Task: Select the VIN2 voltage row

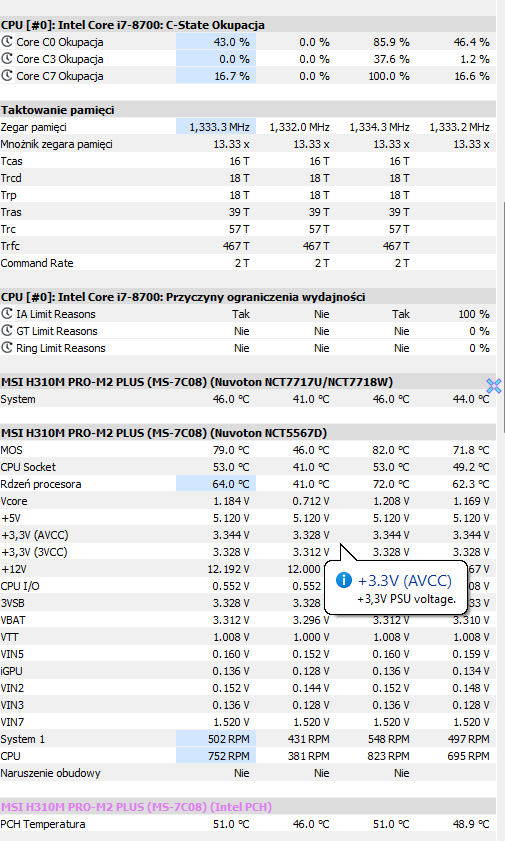Action: pyautogui.click(x=248, y=688)
